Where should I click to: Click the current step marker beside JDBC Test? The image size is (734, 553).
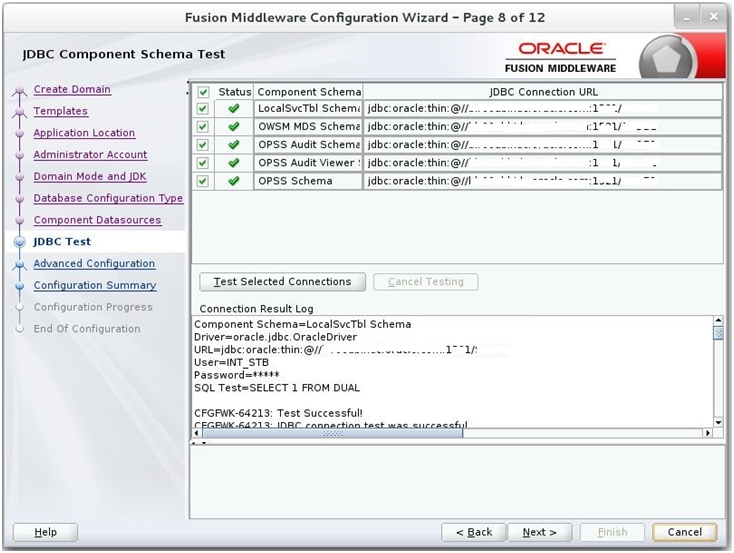(20, 242)
